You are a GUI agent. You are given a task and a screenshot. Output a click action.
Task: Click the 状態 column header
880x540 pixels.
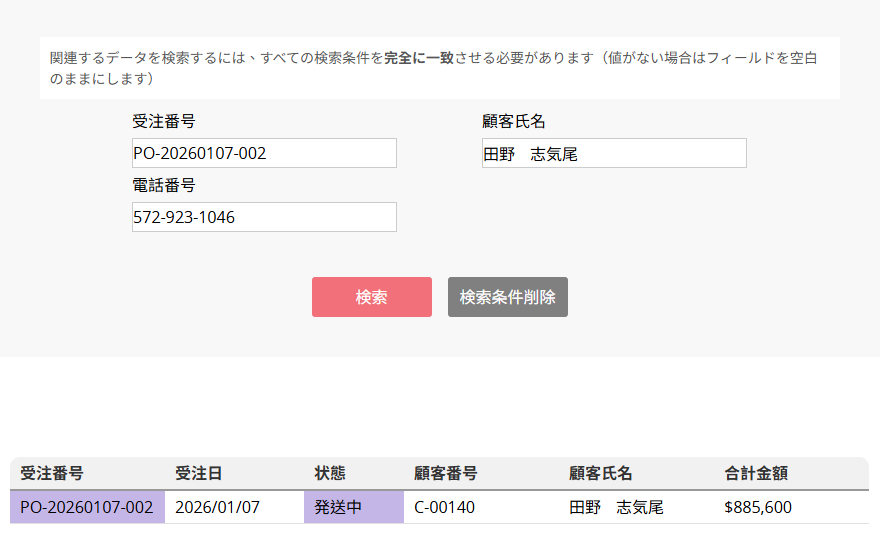coord(330,473)
